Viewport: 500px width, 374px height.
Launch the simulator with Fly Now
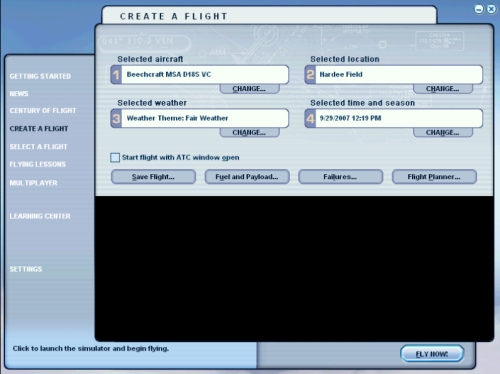coord(432,354)
